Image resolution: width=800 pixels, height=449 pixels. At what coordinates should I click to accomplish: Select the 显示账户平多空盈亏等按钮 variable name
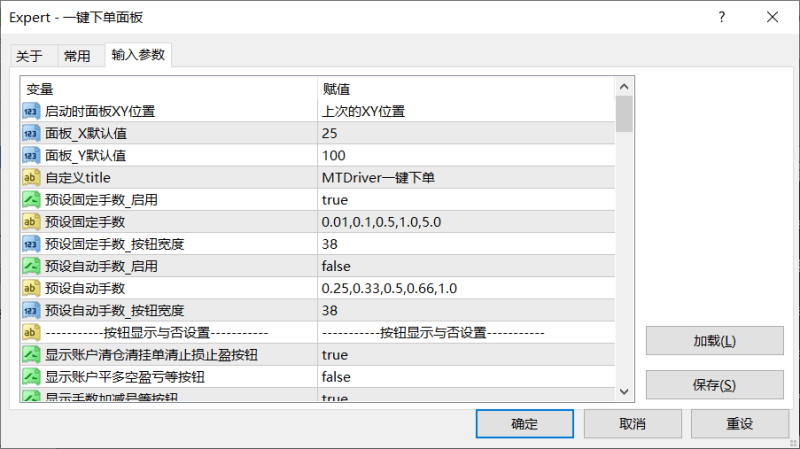pyautogui.click(x=125, y=377)
